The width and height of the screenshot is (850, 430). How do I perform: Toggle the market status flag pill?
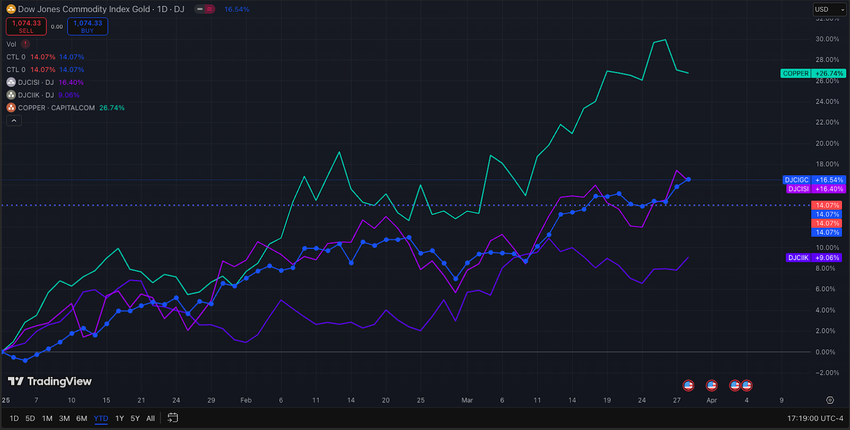[x=210, y=9]
